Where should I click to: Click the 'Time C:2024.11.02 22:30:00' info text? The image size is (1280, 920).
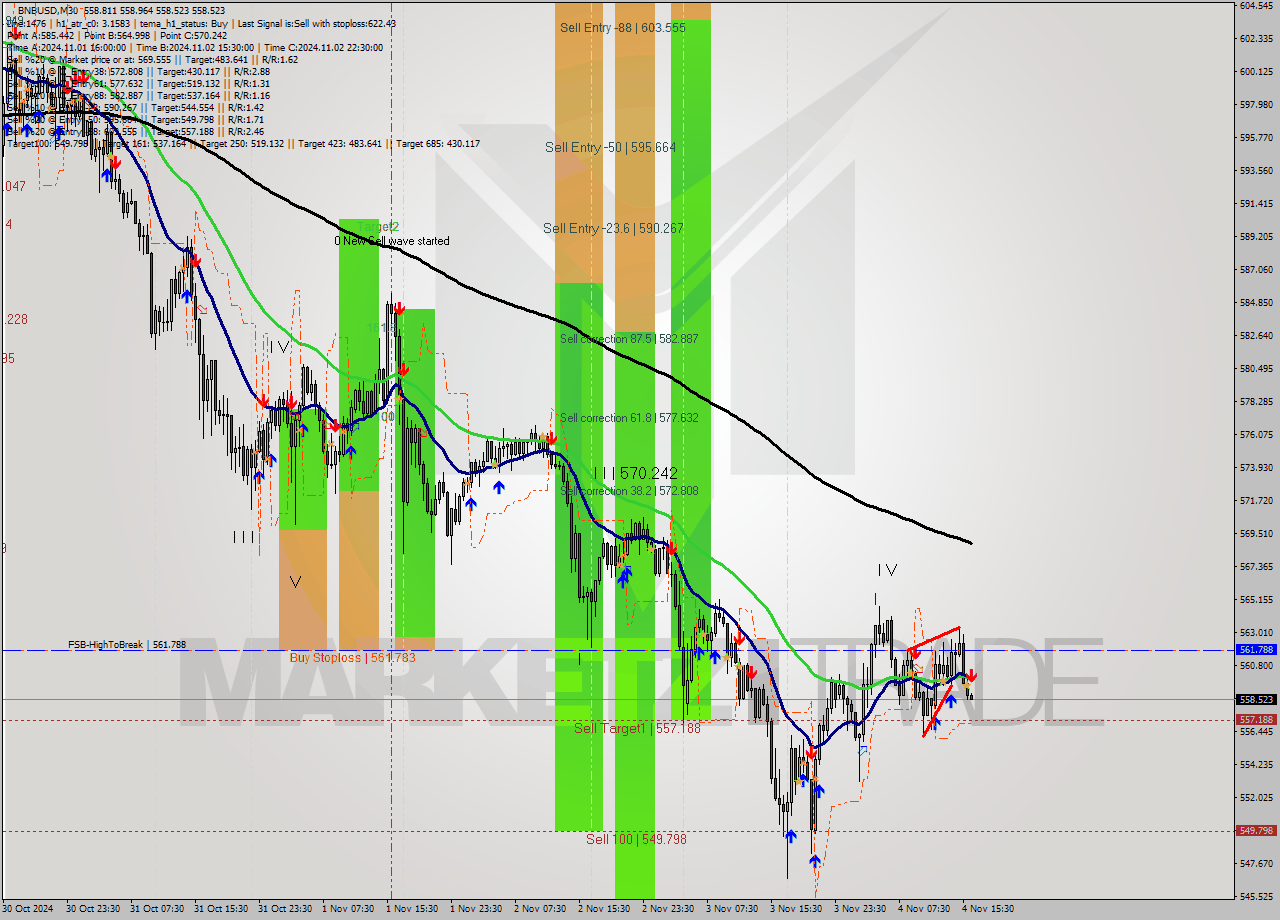click(324, 47)
